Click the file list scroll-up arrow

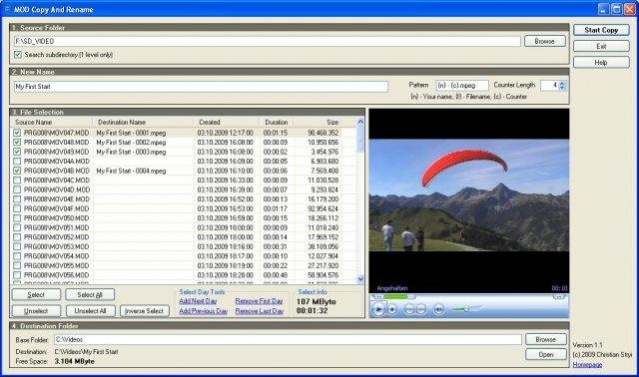(360, 121)
